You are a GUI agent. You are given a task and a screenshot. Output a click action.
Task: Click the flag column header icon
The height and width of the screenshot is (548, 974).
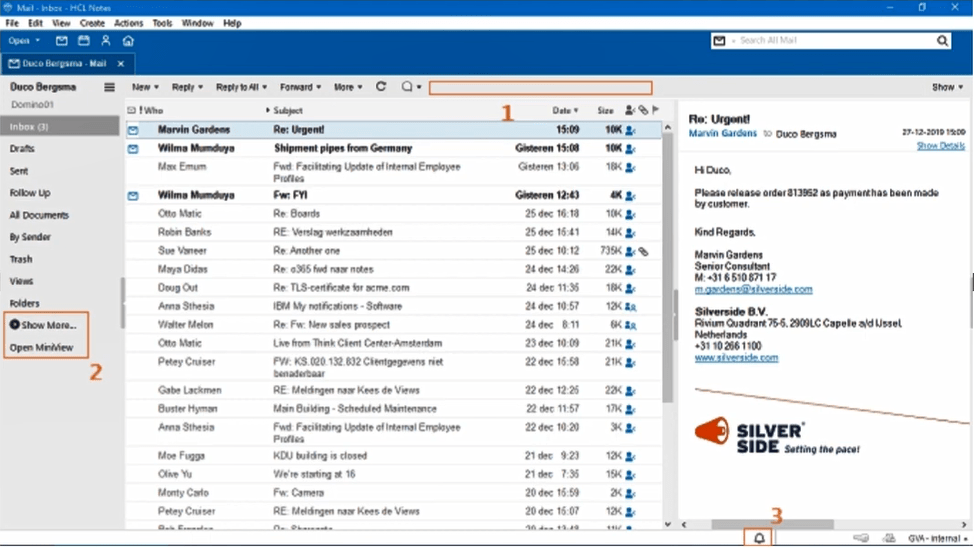click(656, 110)
